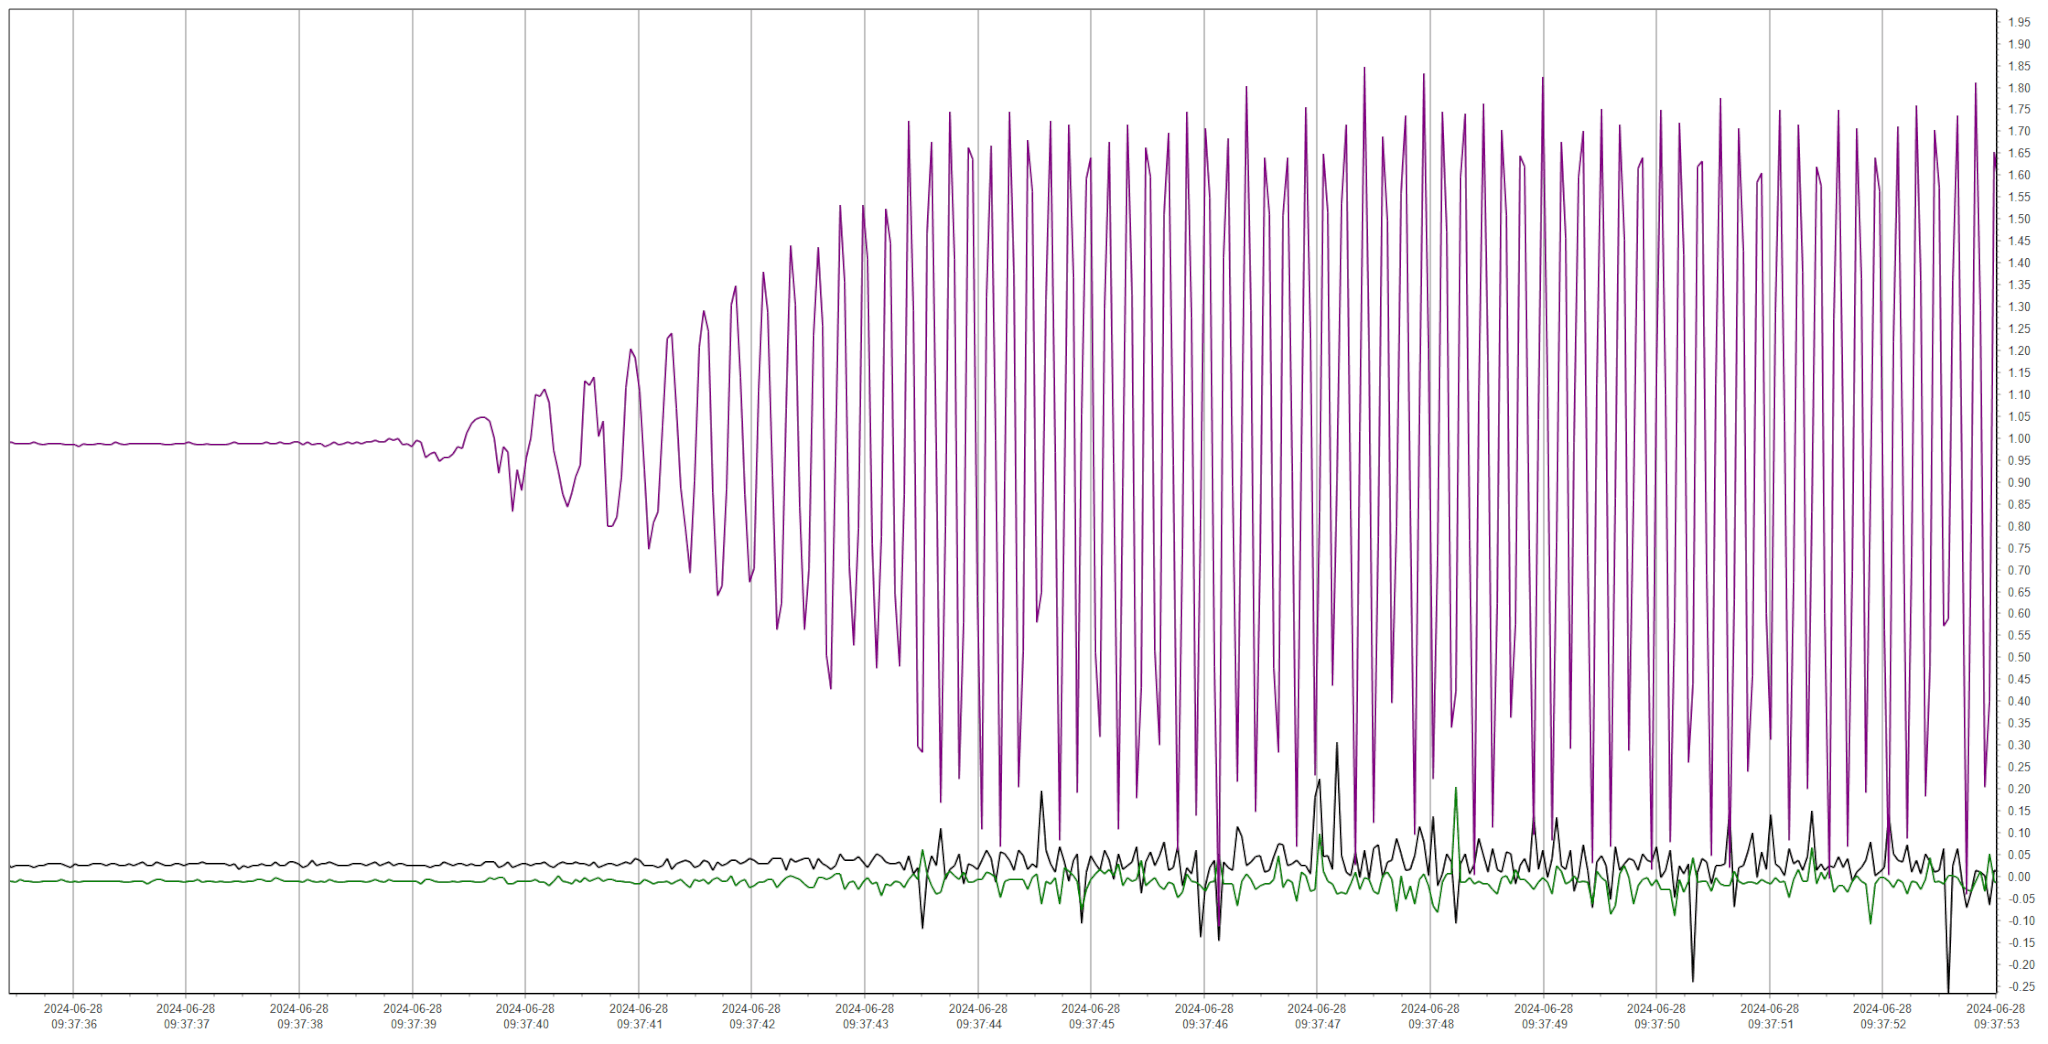Pick the 0.50 y-axis tick label
2048x1044 pixels.
[x=2019, y=658]
